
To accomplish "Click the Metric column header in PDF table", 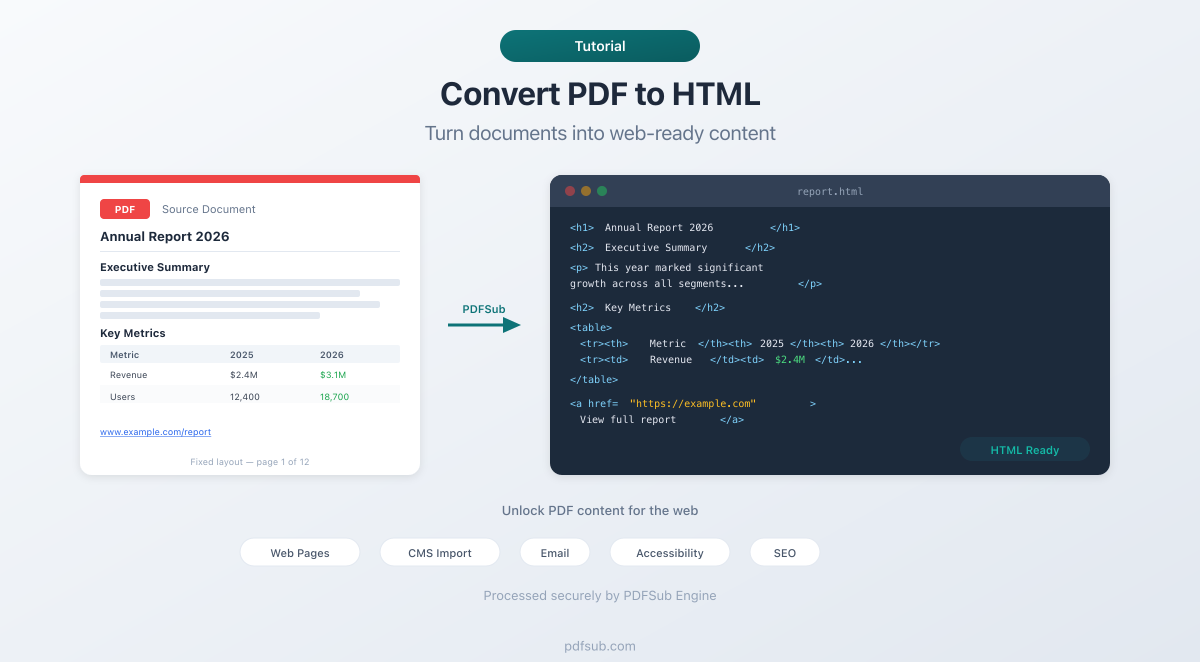I will point(125,354).
